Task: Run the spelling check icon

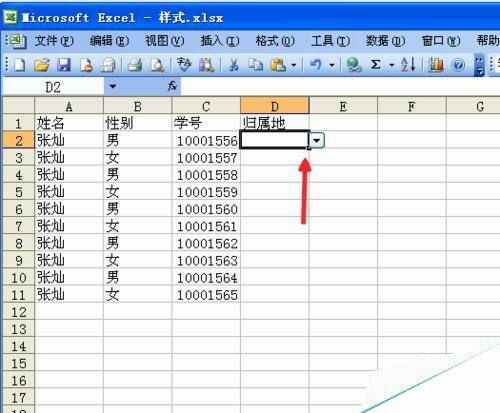Action: [184, 64]
